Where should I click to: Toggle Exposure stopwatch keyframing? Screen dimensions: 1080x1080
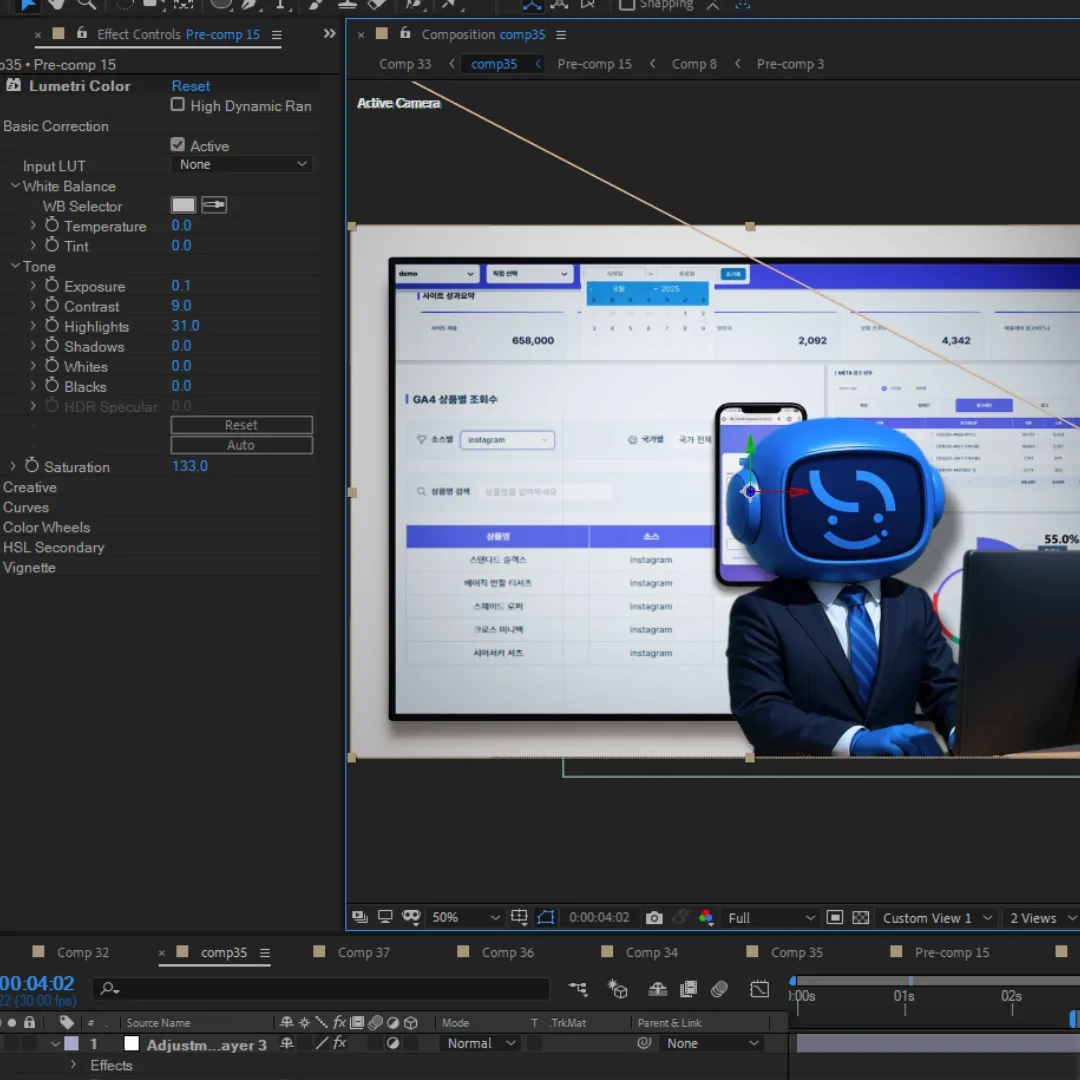[x=52, y=285]
